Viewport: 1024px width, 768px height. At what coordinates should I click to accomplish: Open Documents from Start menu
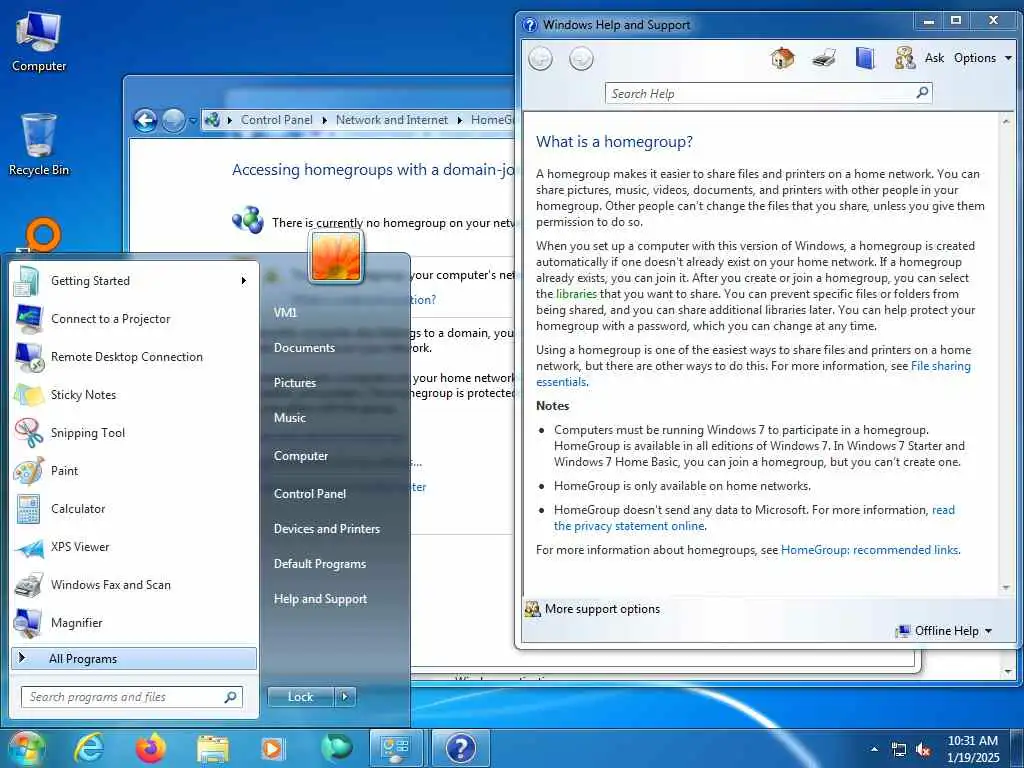point(304,347)
